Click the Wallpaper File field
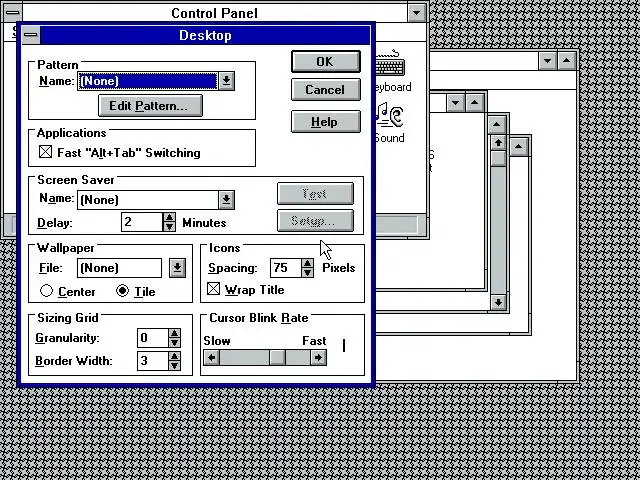 119,268
